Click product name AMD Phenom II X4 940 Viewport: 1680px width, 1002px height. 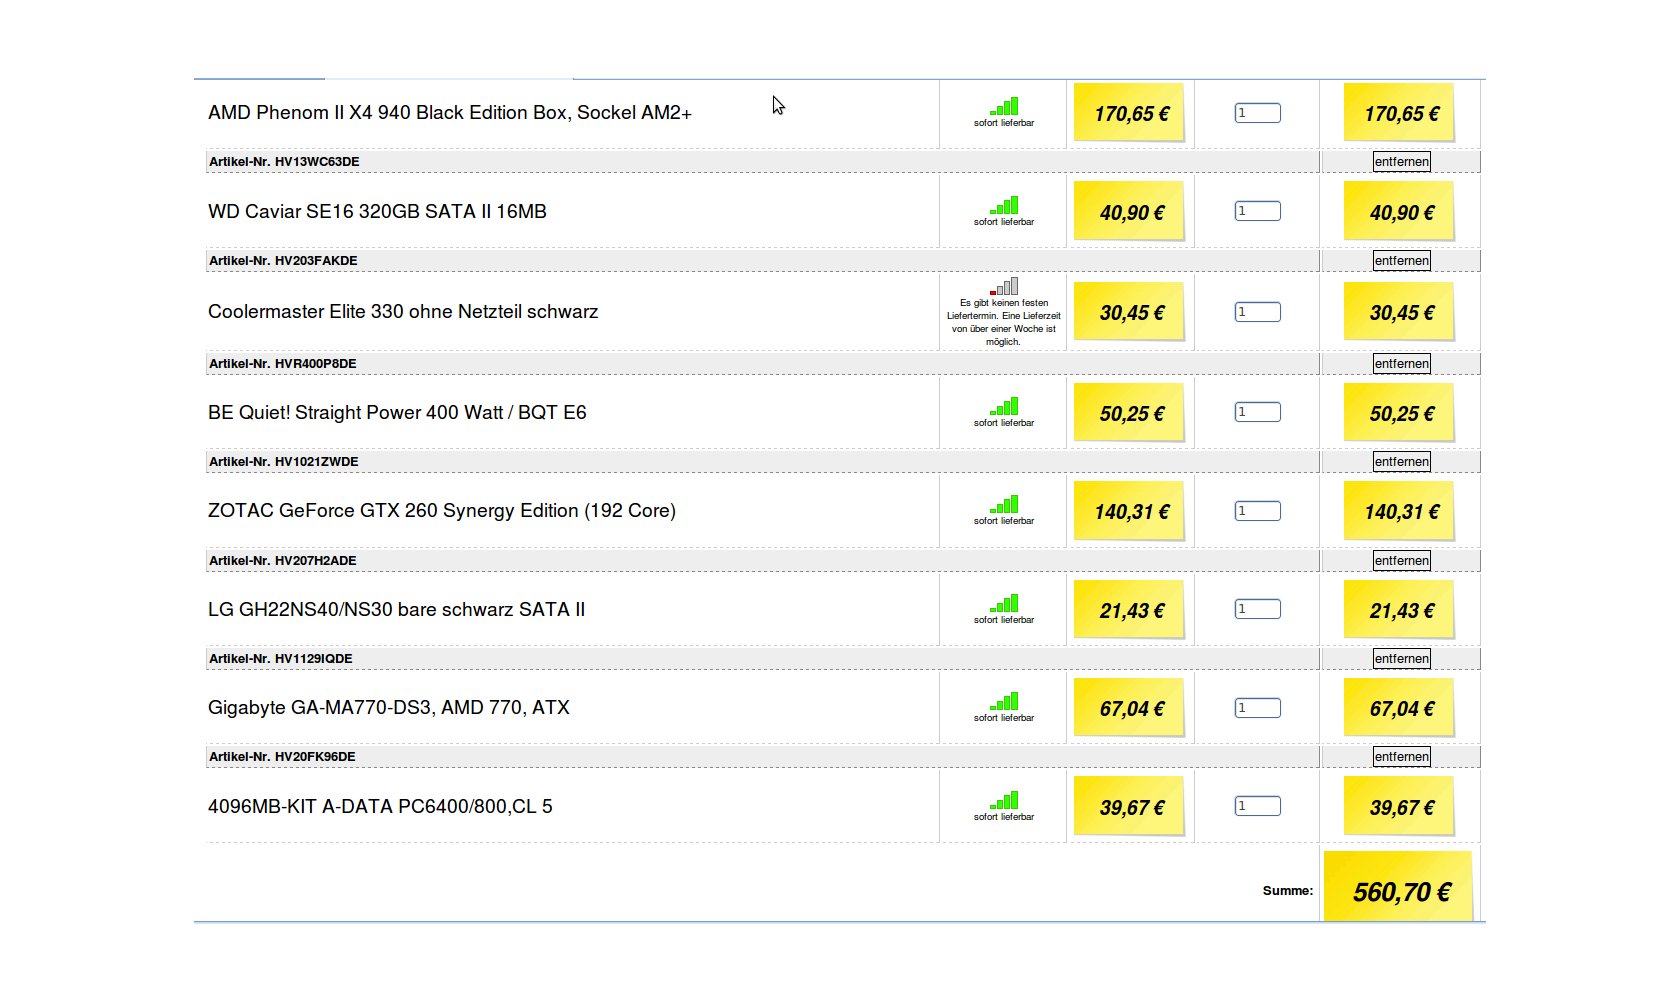point(450,113)
